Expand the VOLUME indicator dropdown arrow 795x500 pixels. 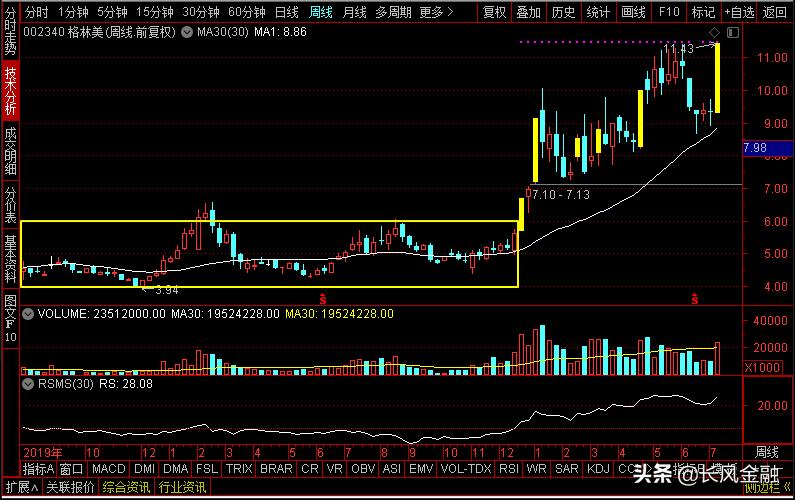click(28, 314)
